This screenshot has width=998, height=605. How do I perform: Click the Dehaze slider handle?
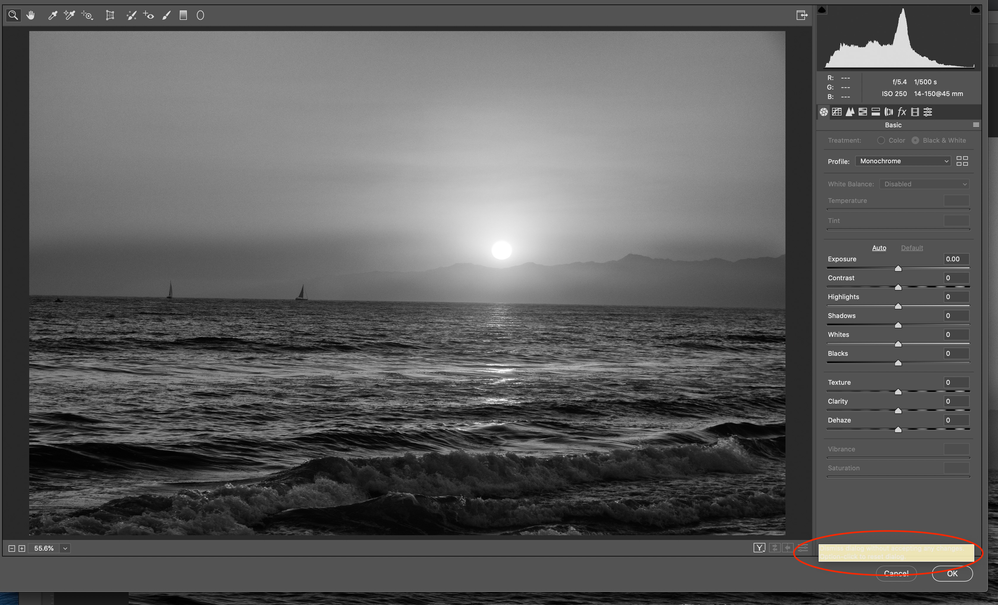point(898,429)
